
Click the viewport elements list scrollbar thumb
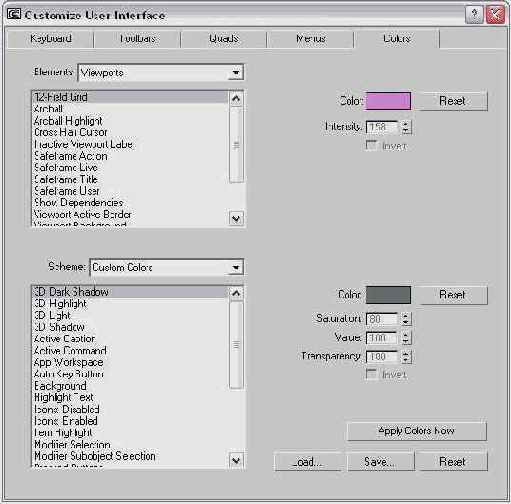(x=236, y=145)
